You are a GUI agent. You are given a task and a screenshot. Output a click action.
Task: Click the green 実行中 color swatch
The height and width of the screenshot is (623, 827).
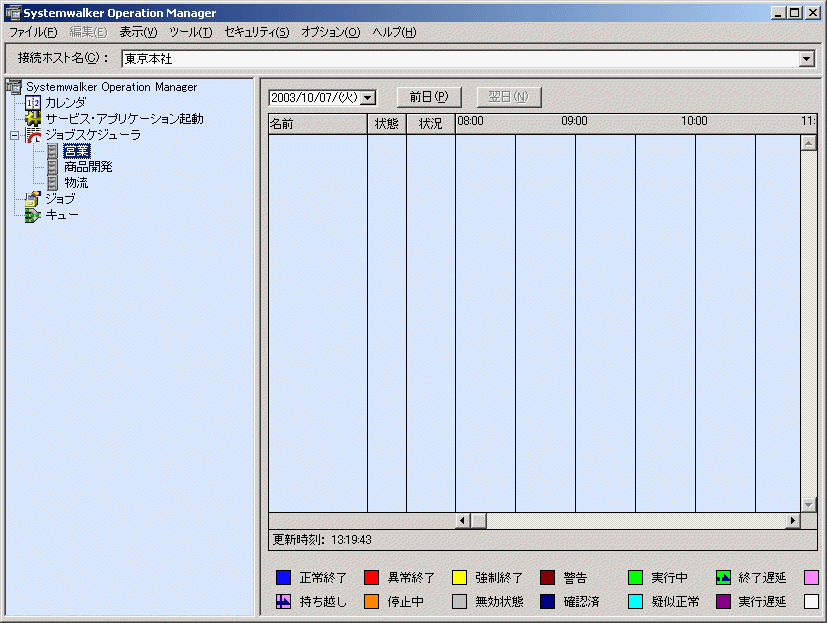click(x=636, y=578)
